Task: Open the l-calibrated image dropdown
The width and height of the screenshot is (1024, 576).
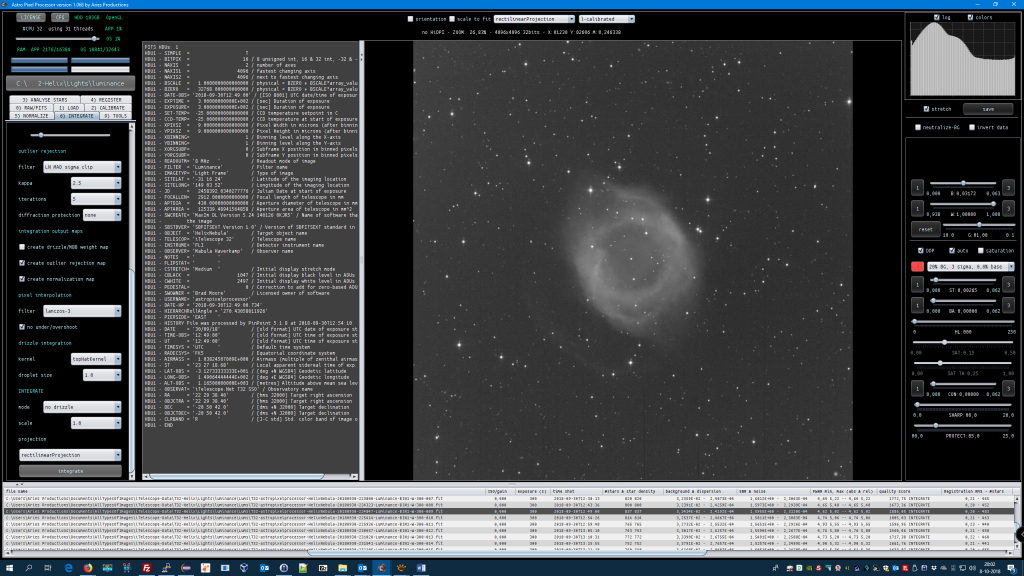Action: click(606, 19)
